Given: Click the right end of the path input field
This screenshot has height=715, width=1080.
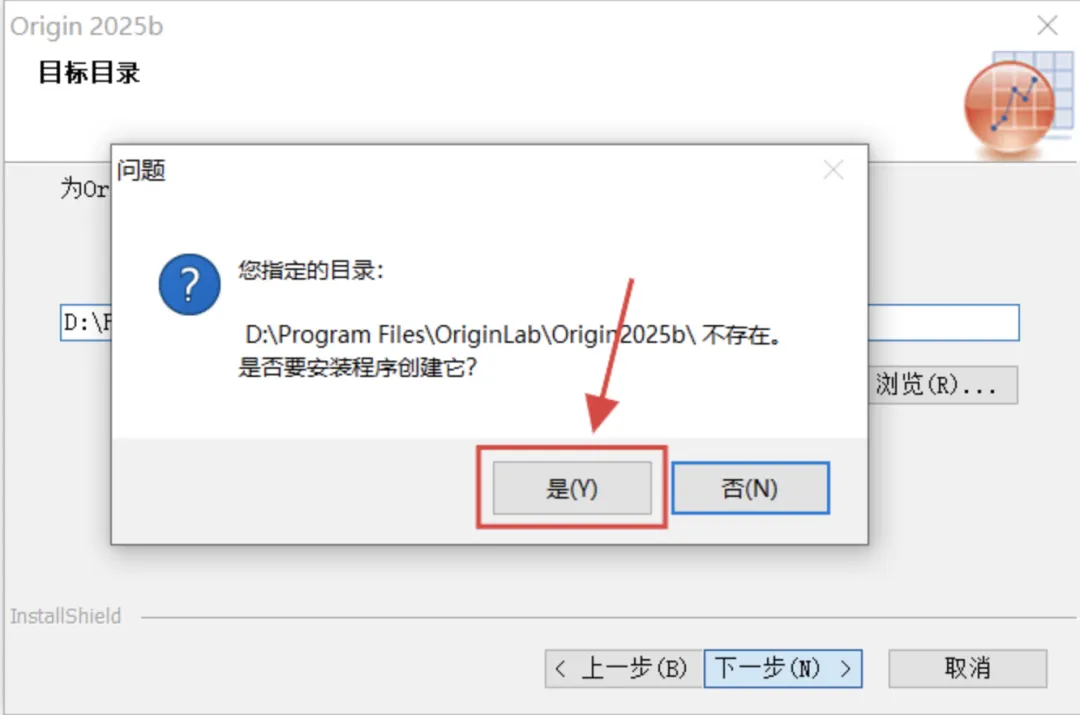Looking at the screenshot, I should click(x=944, y=322).
